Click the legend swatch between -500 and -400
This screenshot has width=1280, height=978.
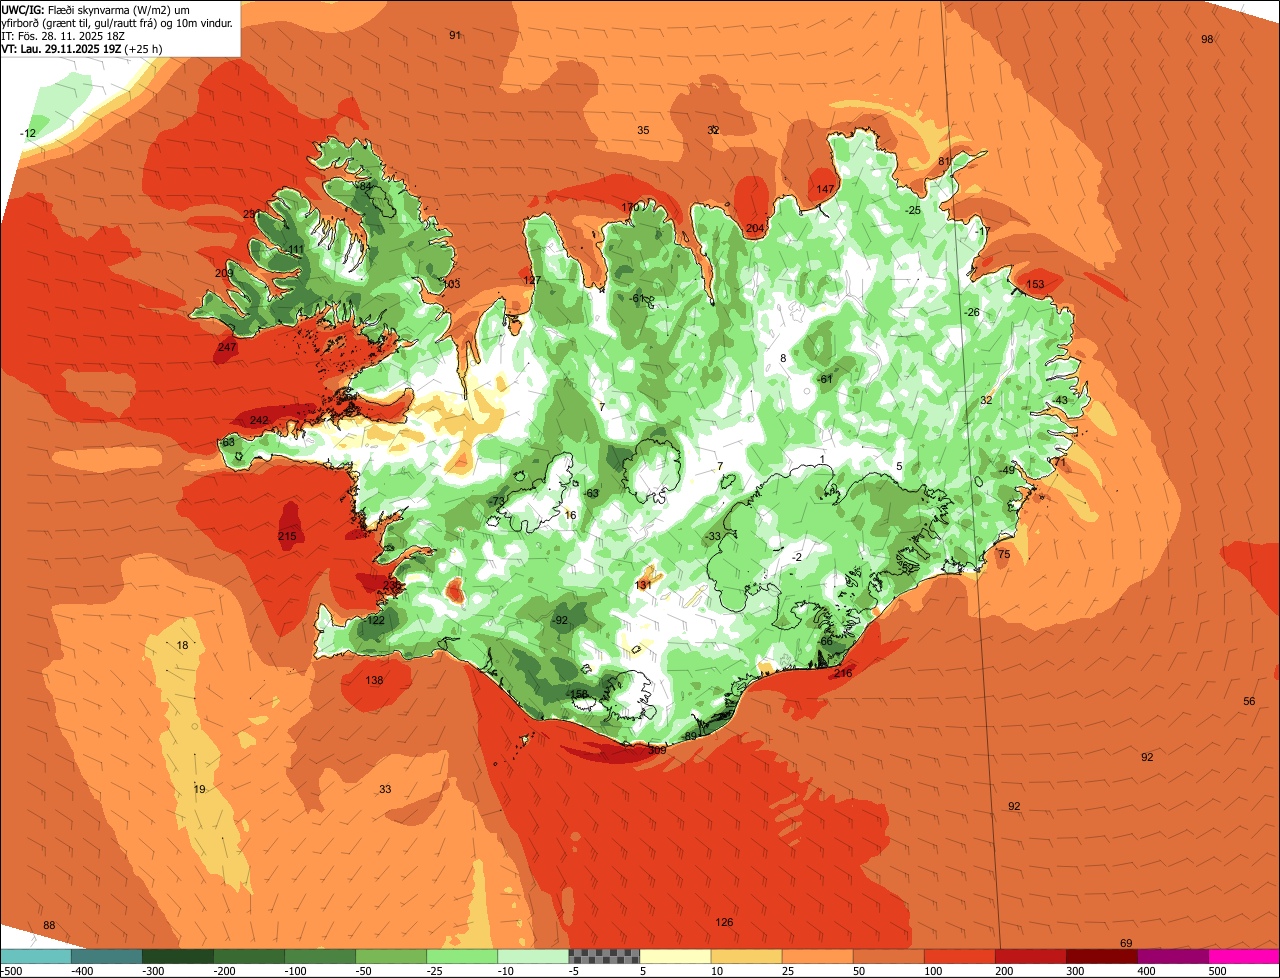pyautogui.click(x=35, y=956)
